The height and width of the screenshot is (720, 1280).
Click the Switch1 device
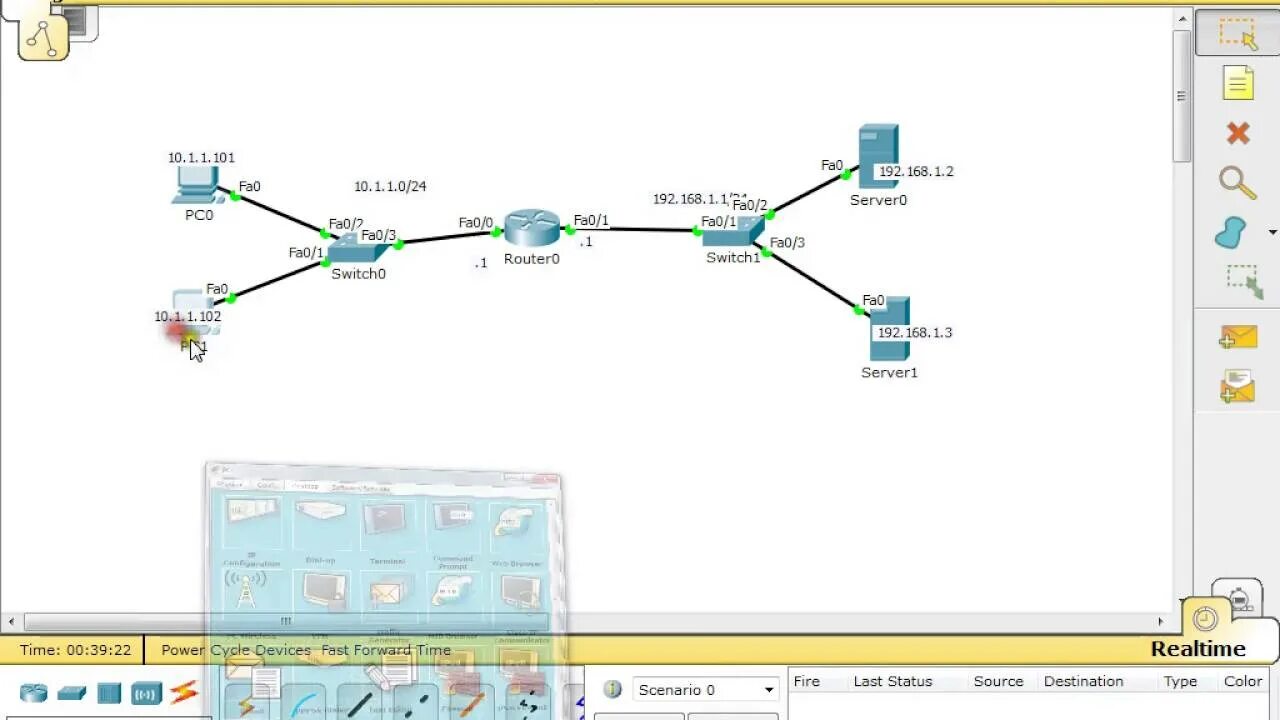point(732,233)
